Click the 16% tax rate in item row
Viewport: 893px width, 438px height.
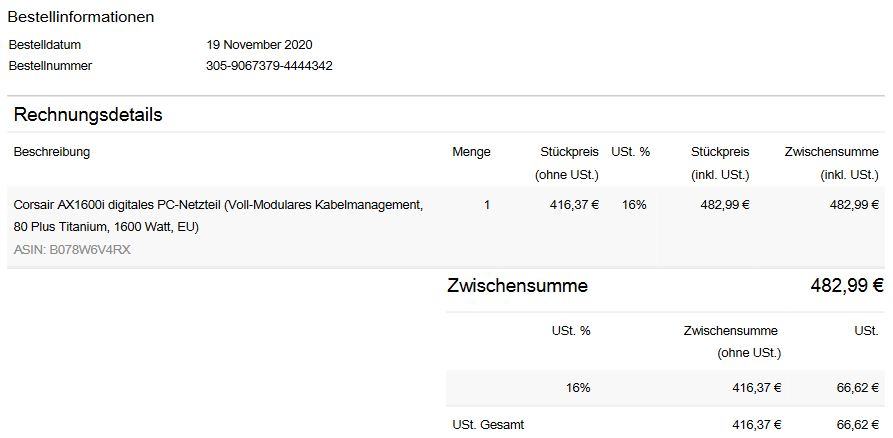[634, 205]
